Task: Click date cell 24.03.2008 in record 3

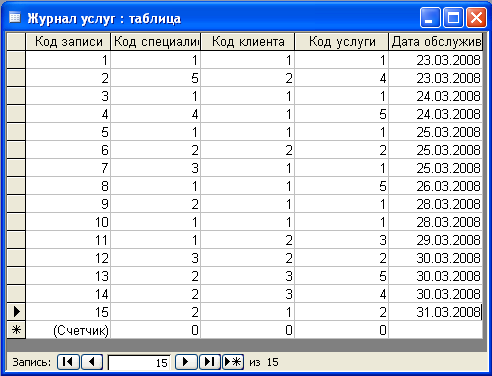Action: pyautogui.click(x=436, y=96)
